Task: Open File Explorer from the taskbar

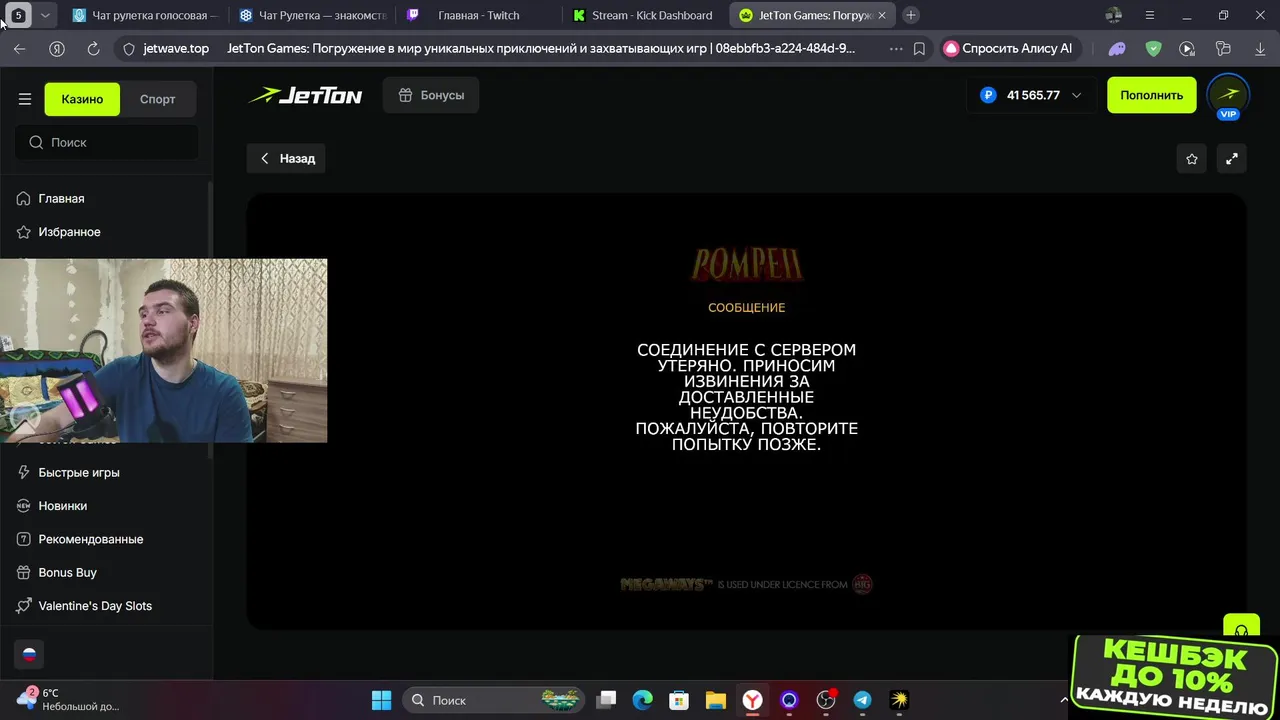Action: click(715, 700)
